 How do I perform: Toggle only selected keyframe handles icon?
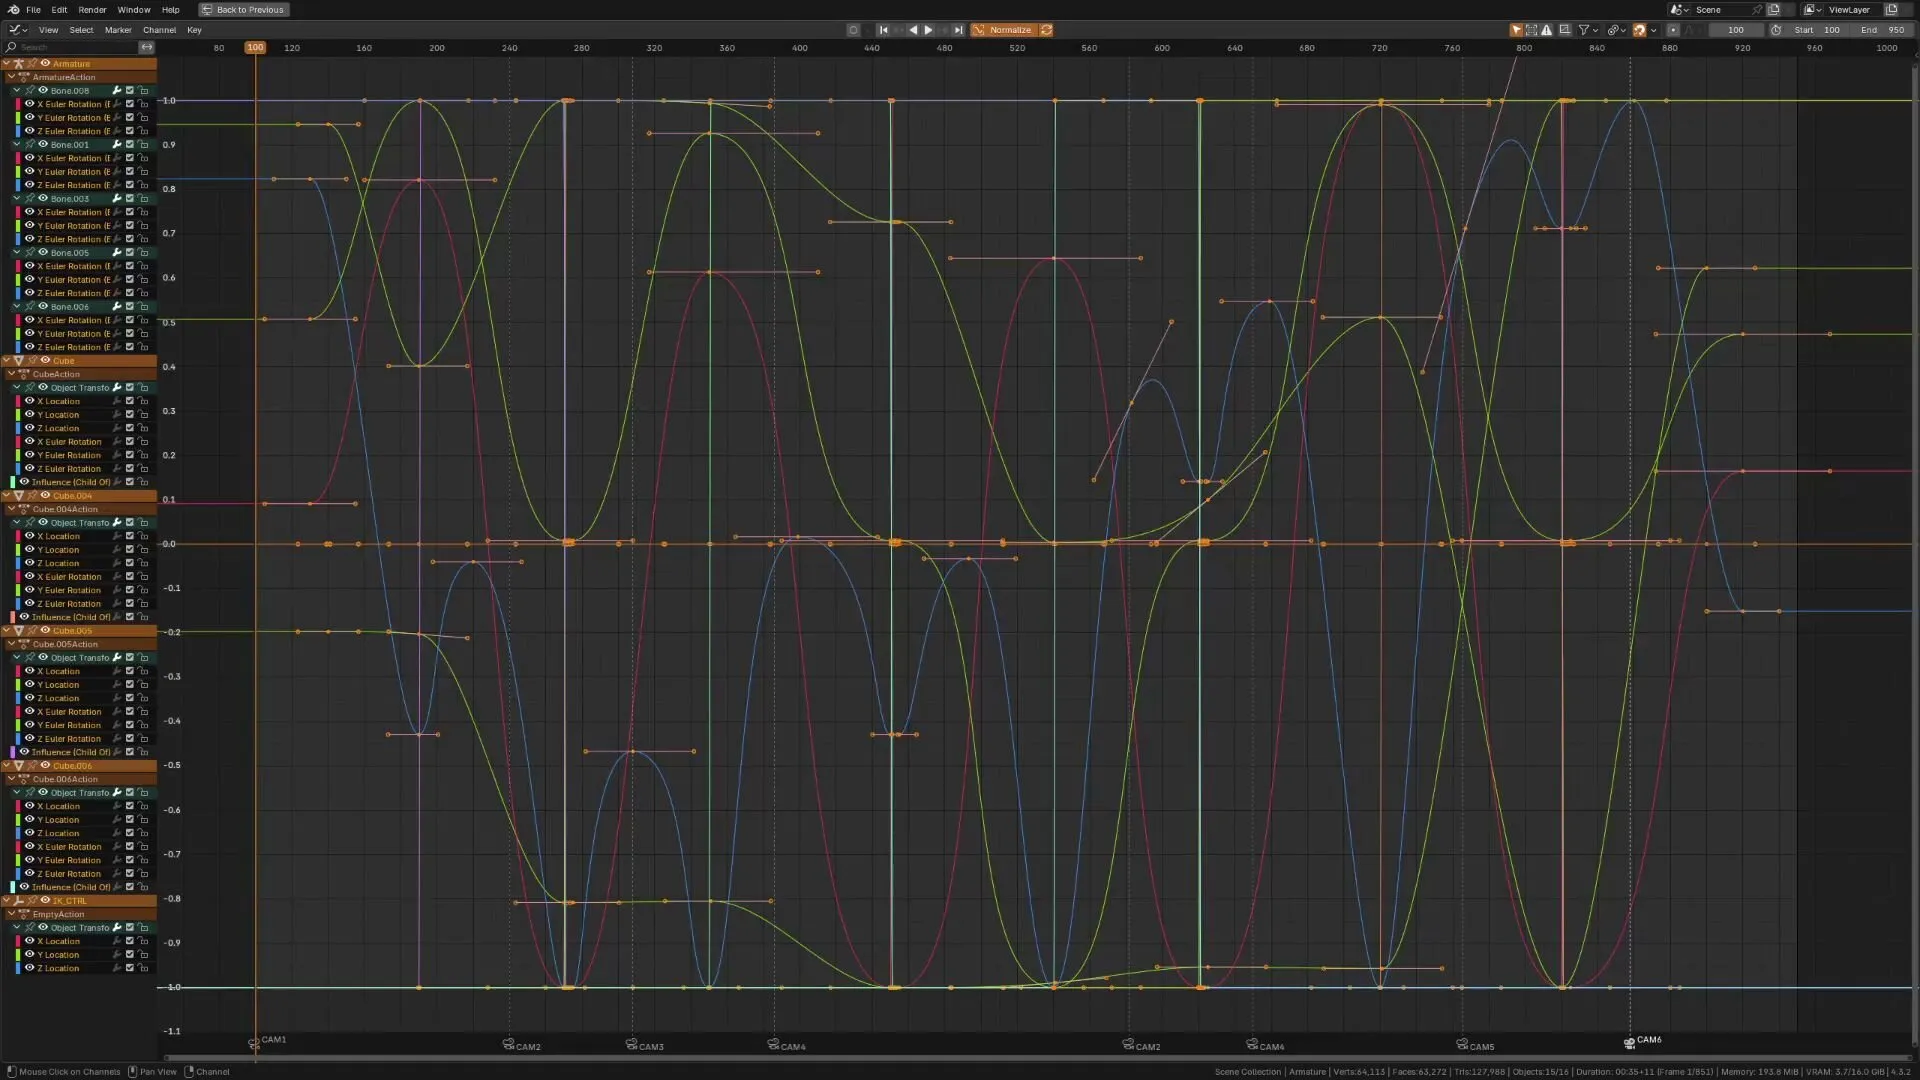click(1531, 30)
